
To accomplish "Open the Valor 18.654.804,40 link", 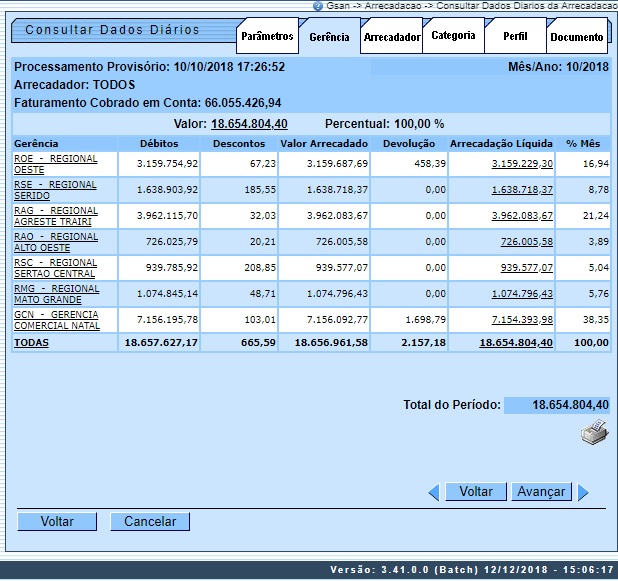I will pos(249,124).
